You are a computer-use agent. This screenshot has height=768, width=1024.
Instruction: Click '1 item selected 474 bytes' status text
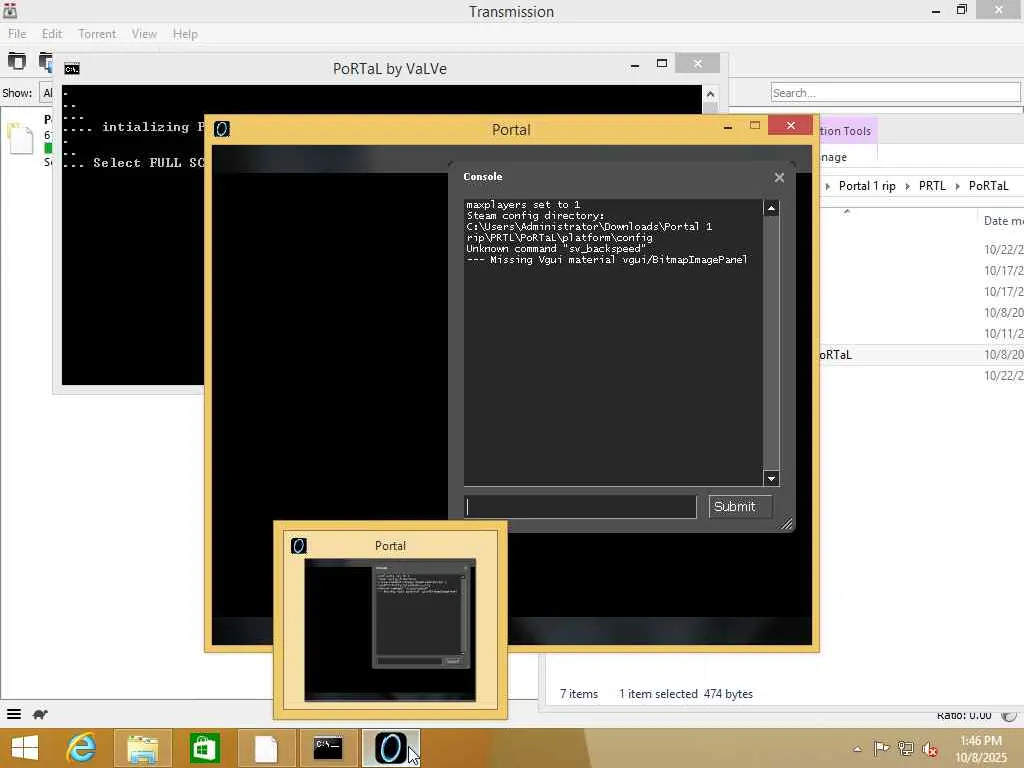tap(686, 694)
